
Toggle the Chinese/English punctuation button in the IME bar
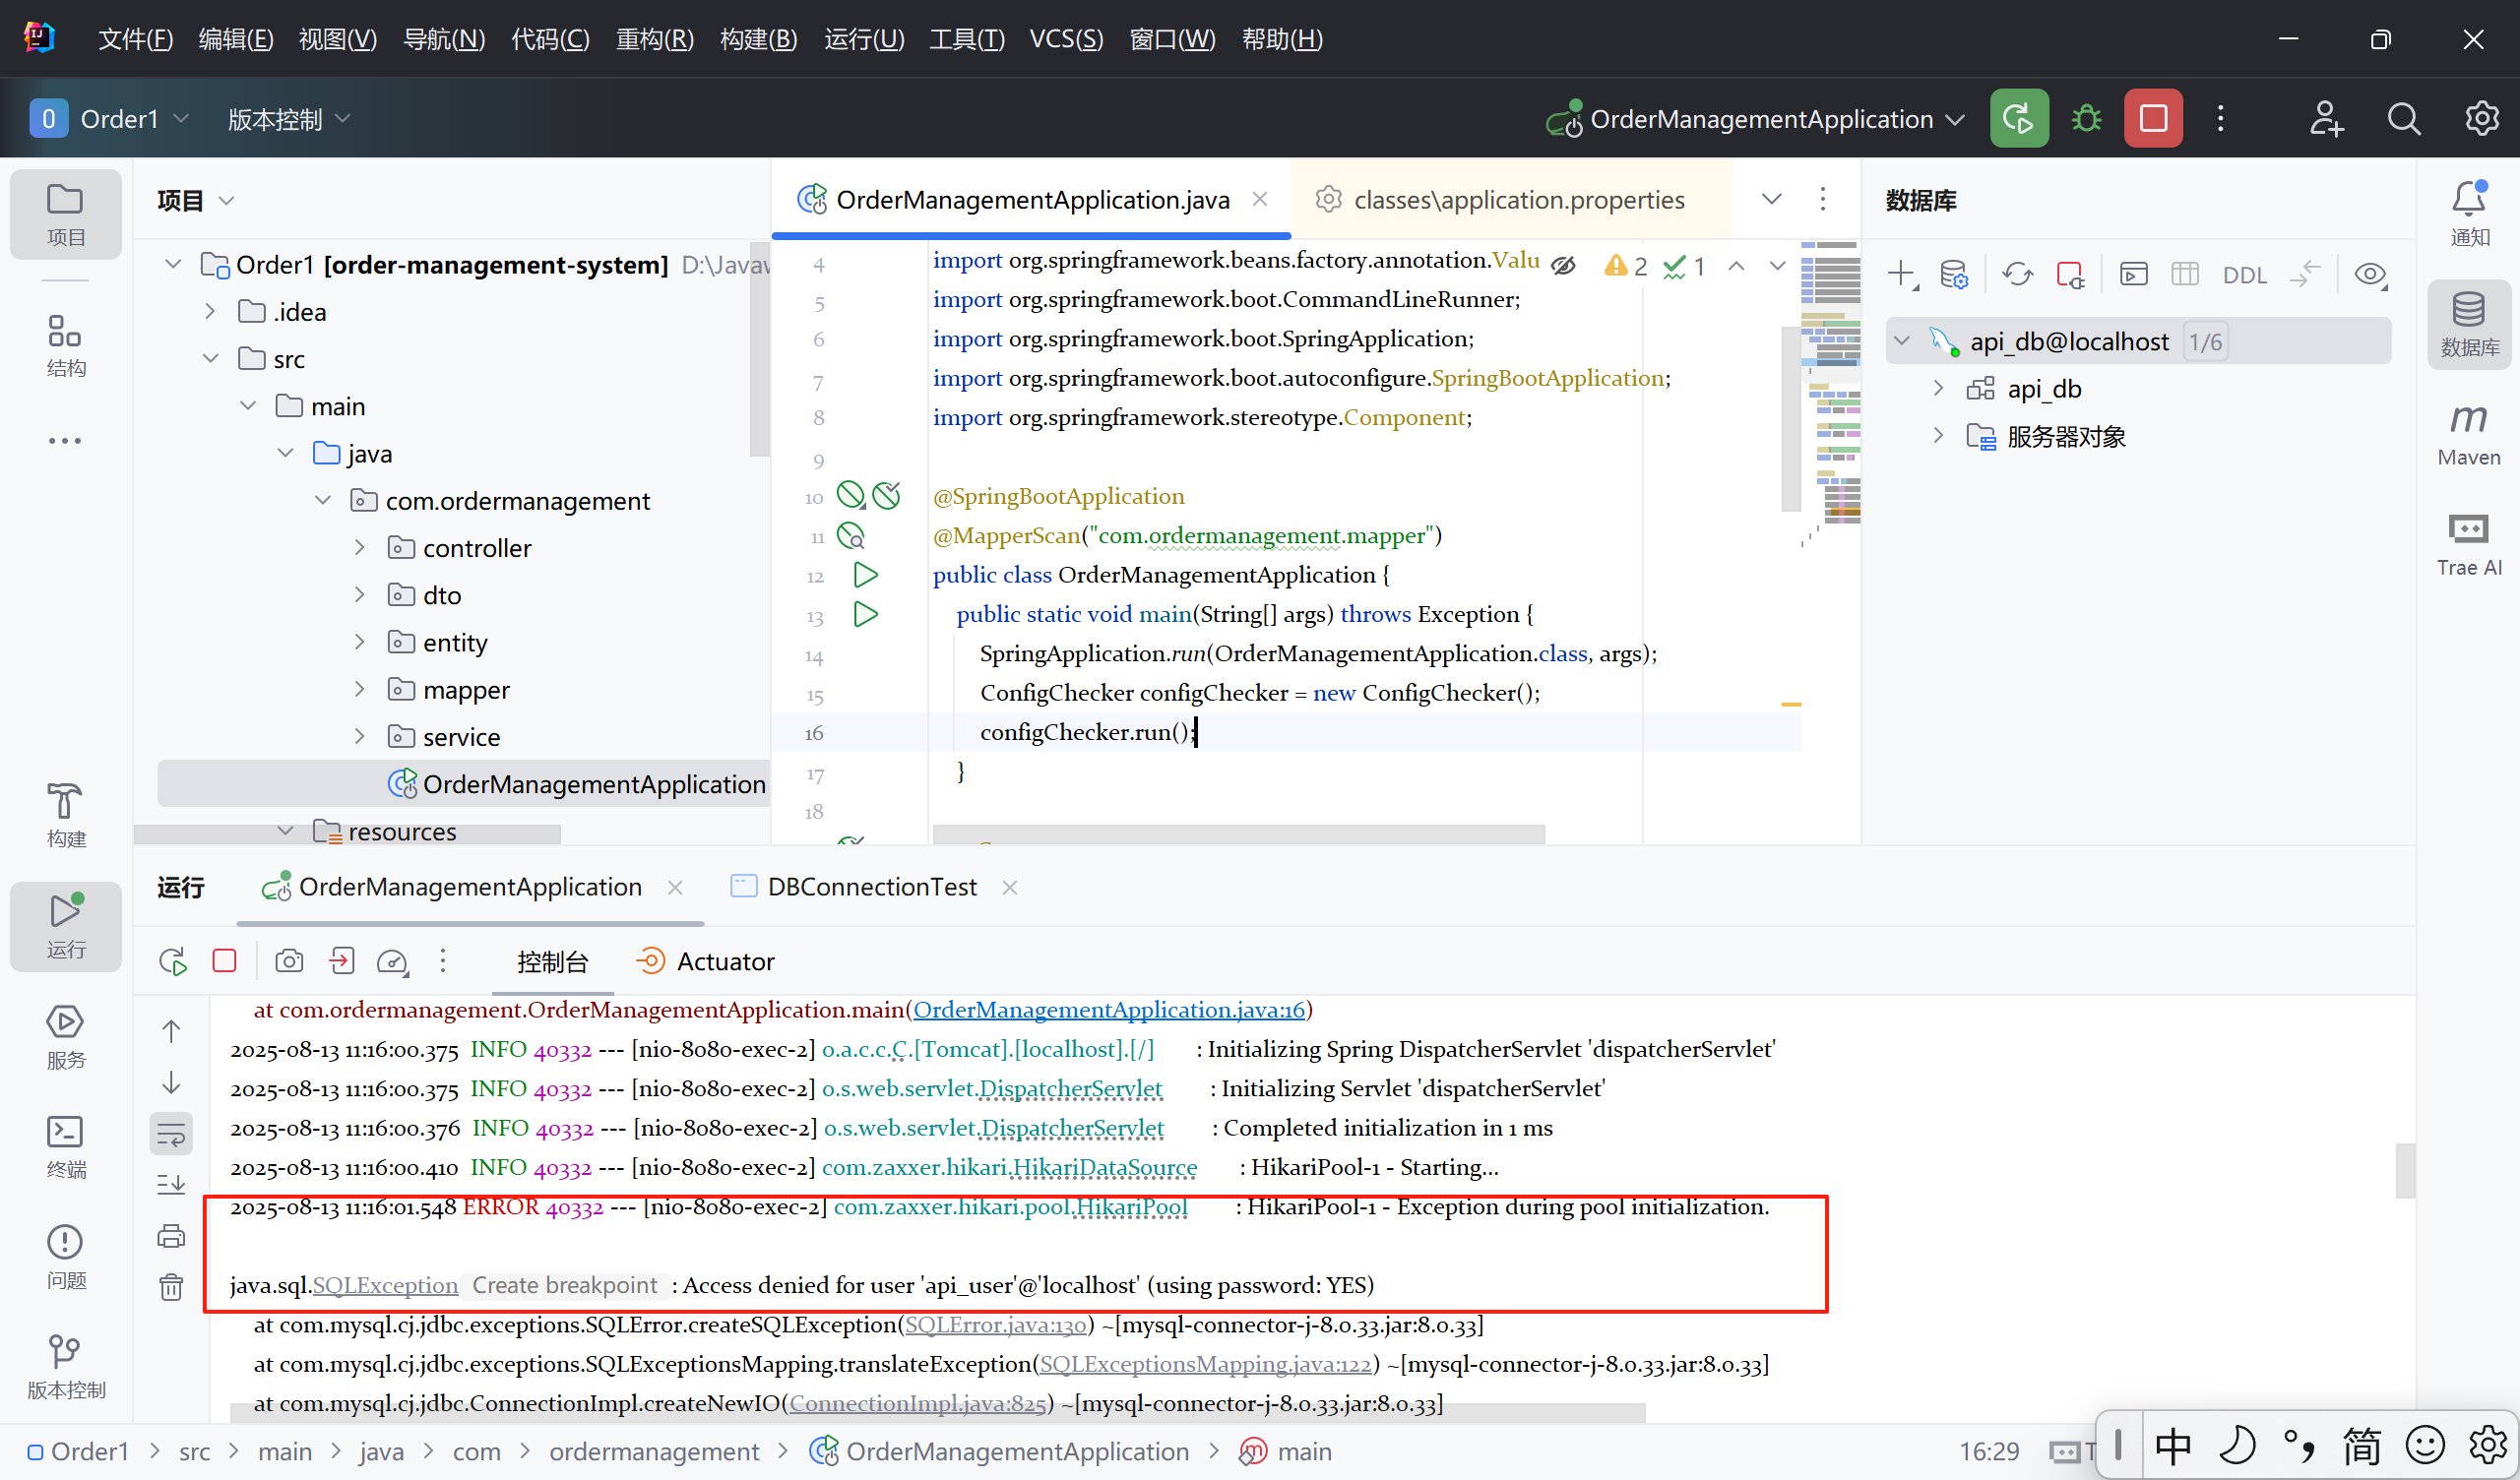[2299, 1446]
